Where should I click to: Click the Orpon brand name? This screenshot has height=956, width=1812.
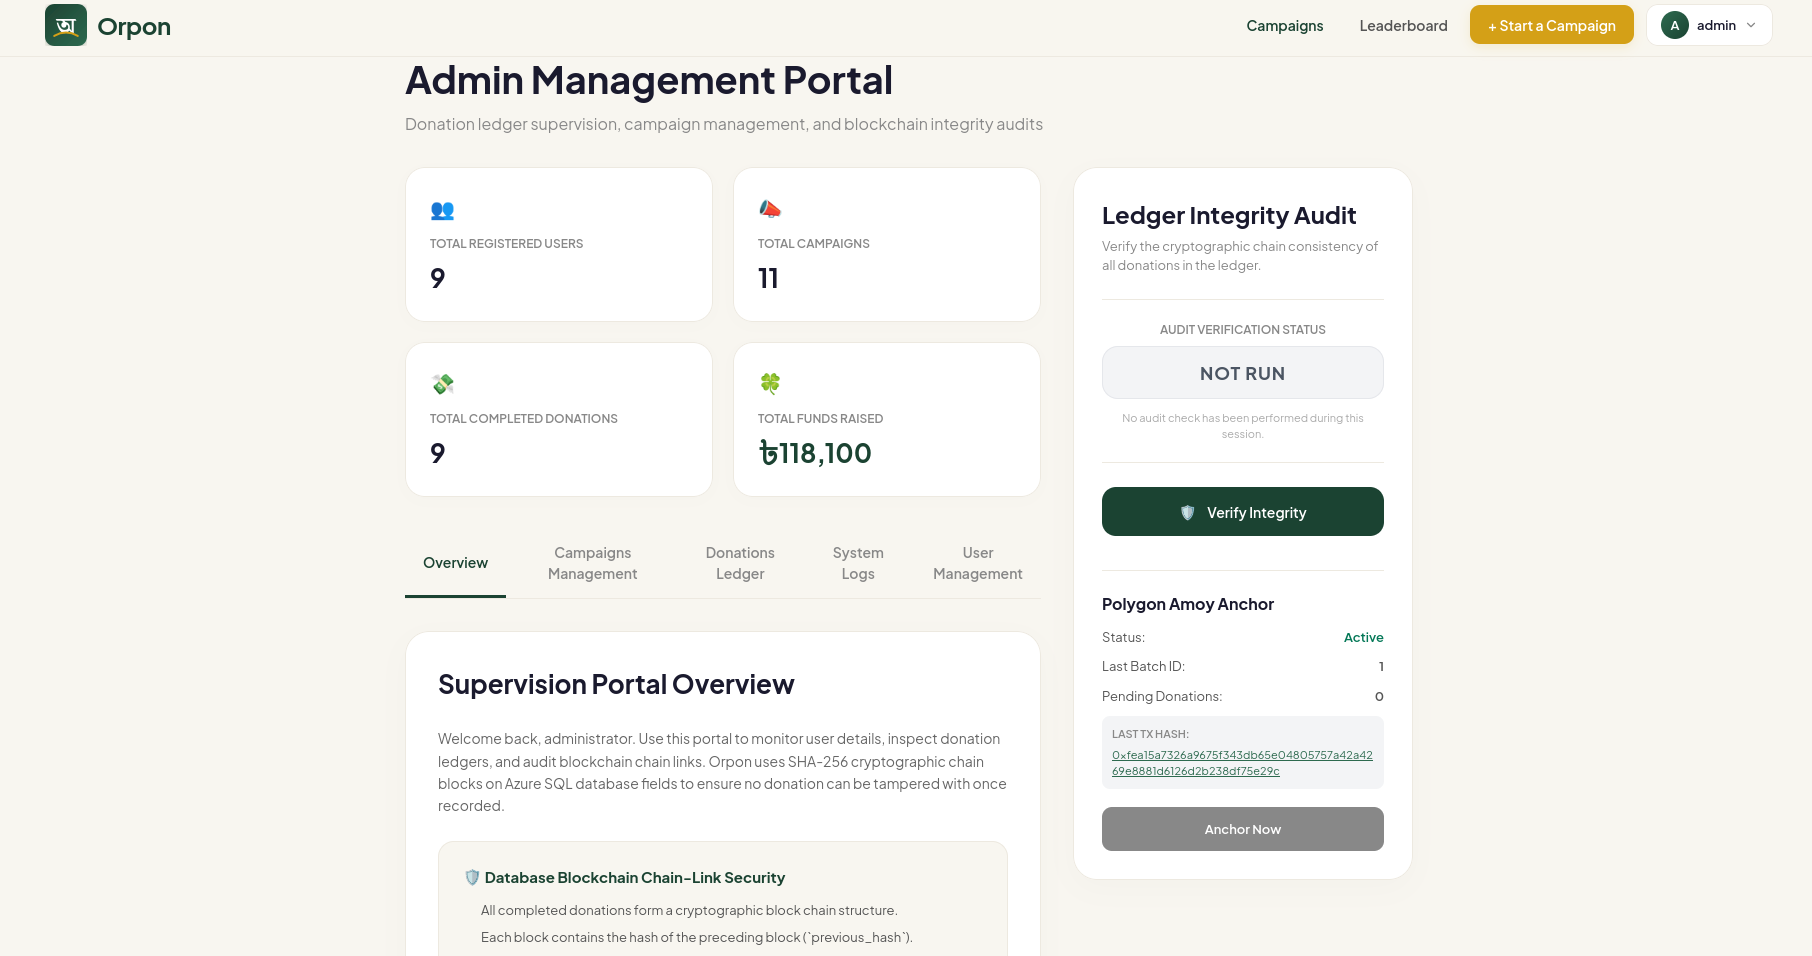134,27
